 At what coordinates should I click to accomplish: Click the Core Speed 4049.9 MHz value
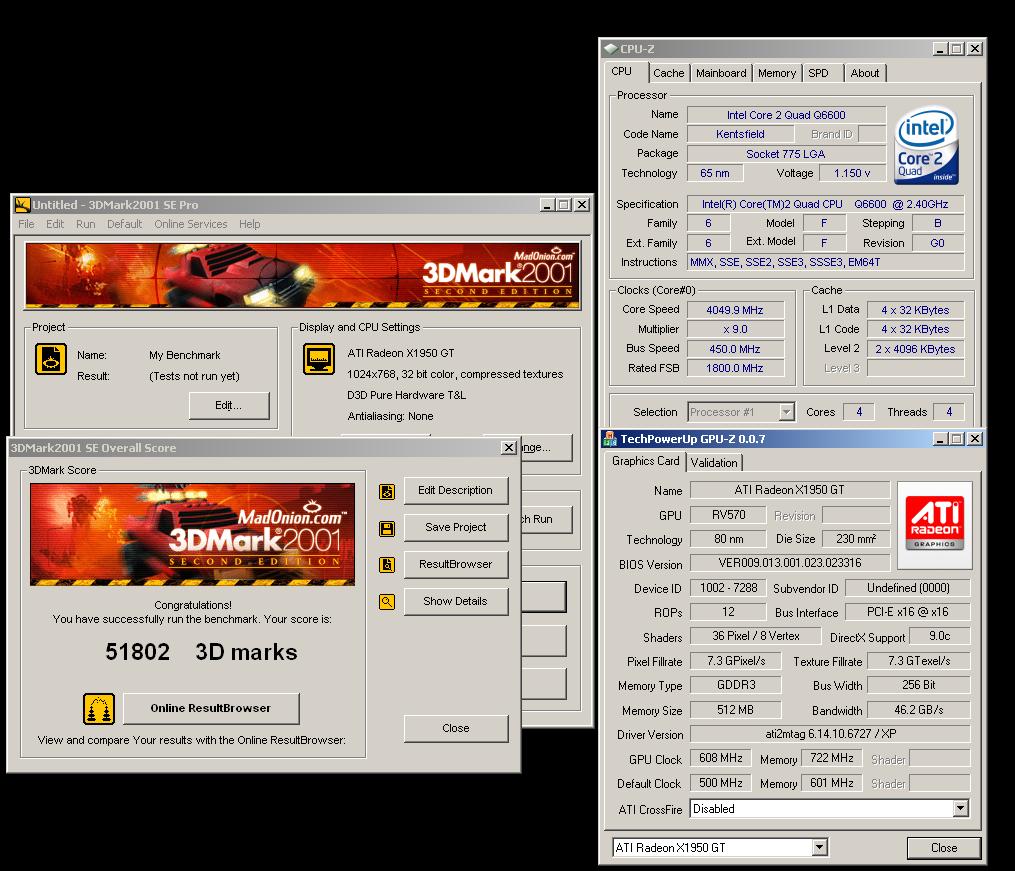(735, 310)
